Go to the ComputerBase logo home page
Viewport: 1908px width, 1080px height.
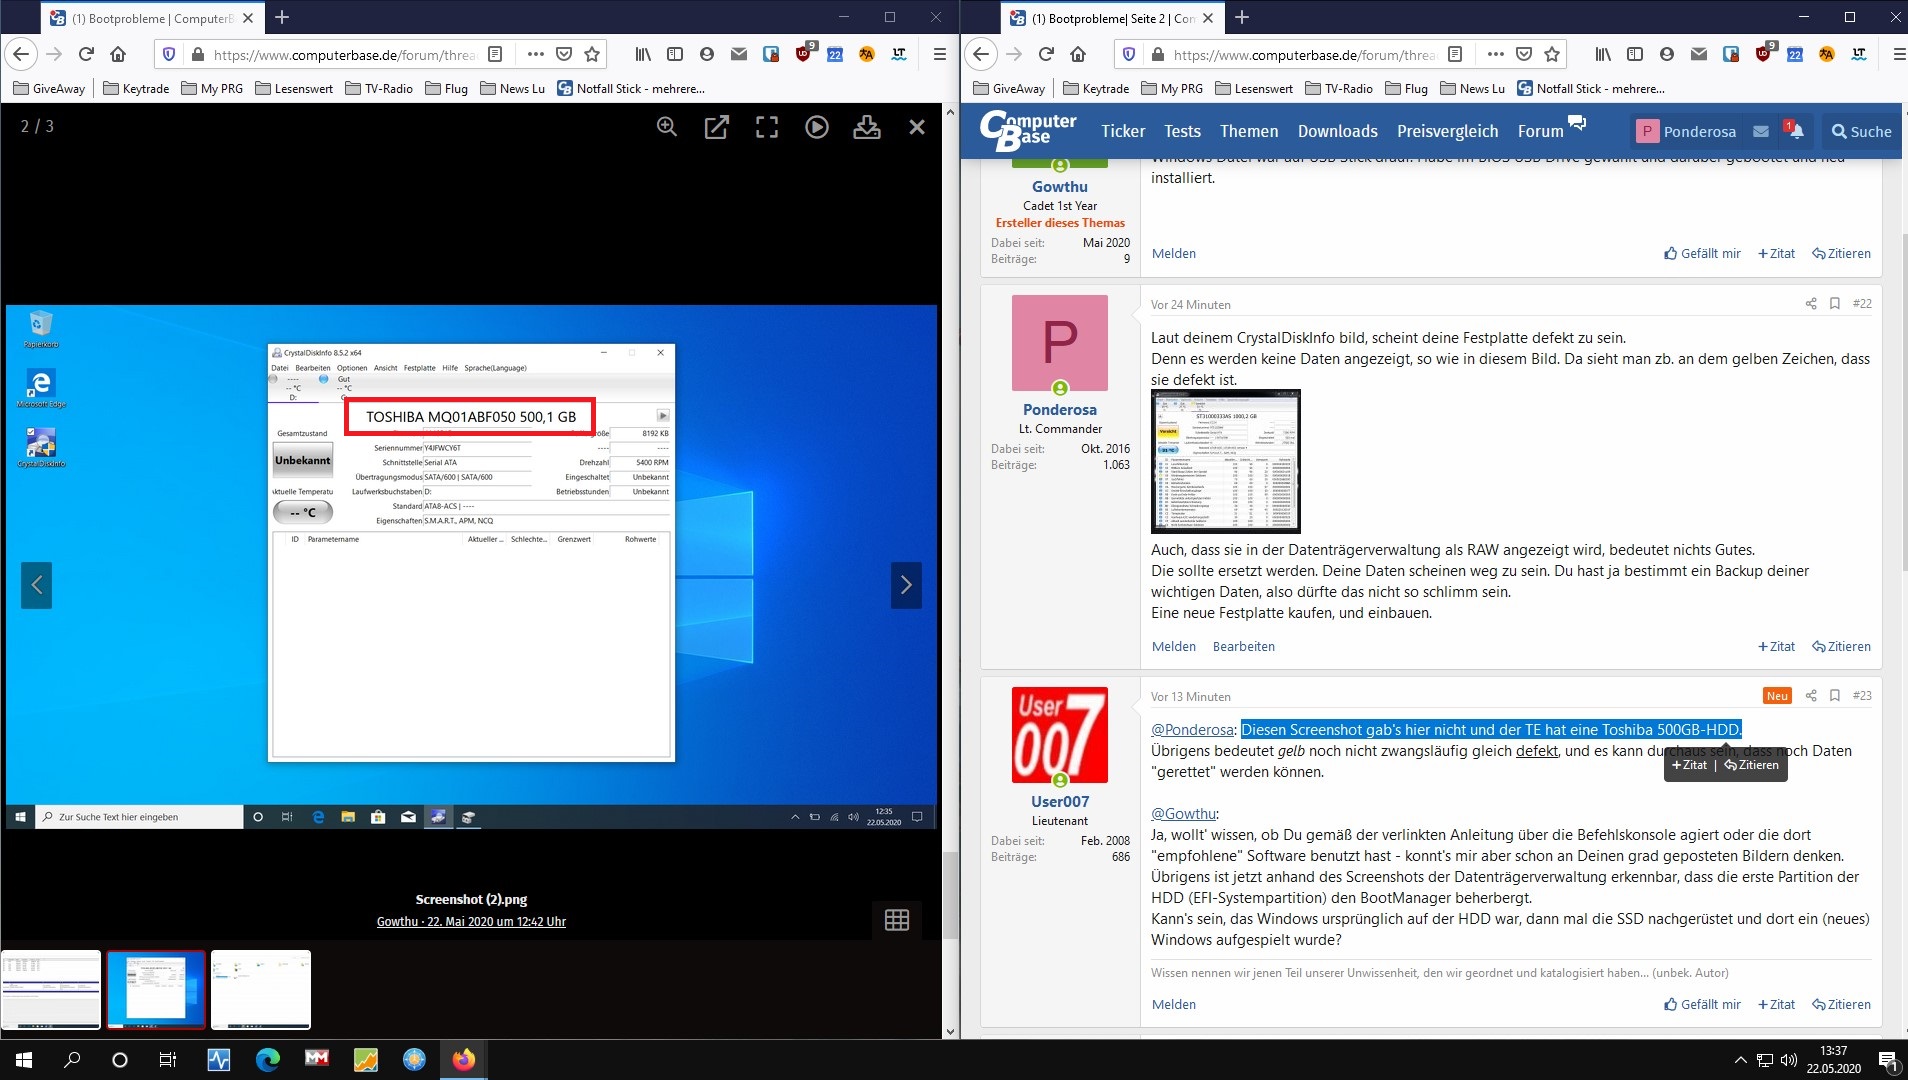tap(1028, 131)
